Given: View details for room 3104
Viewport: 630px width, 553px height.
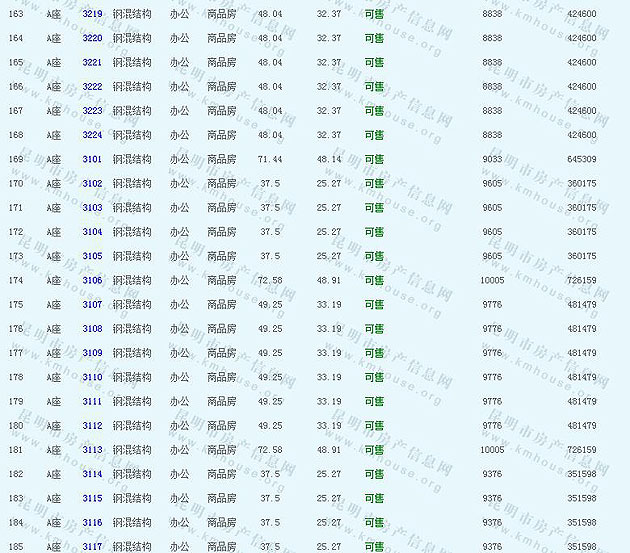Looking at the screenshot, I should click(x=92, y=232).
